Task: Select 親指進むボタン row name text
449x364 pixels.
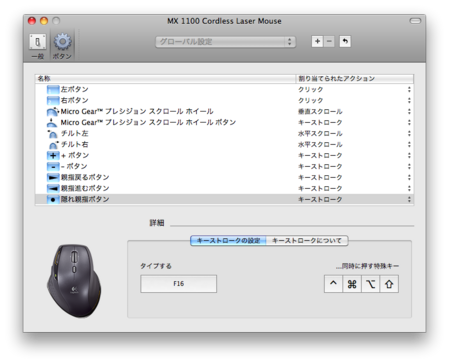Action: [85, 188]
